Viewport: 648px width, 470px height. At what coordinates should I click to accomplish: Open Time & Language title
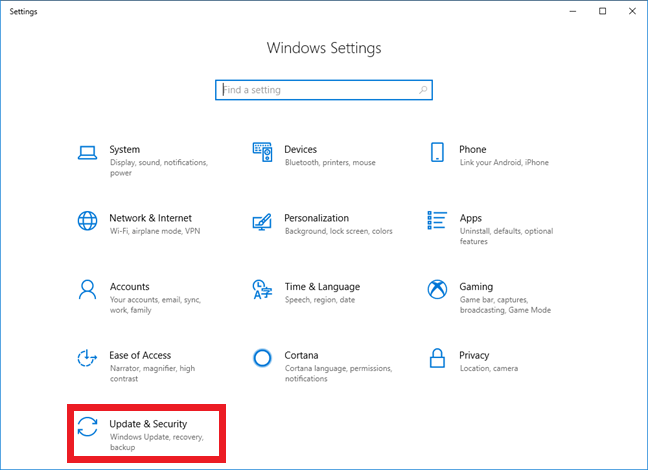tap(322, 286)
